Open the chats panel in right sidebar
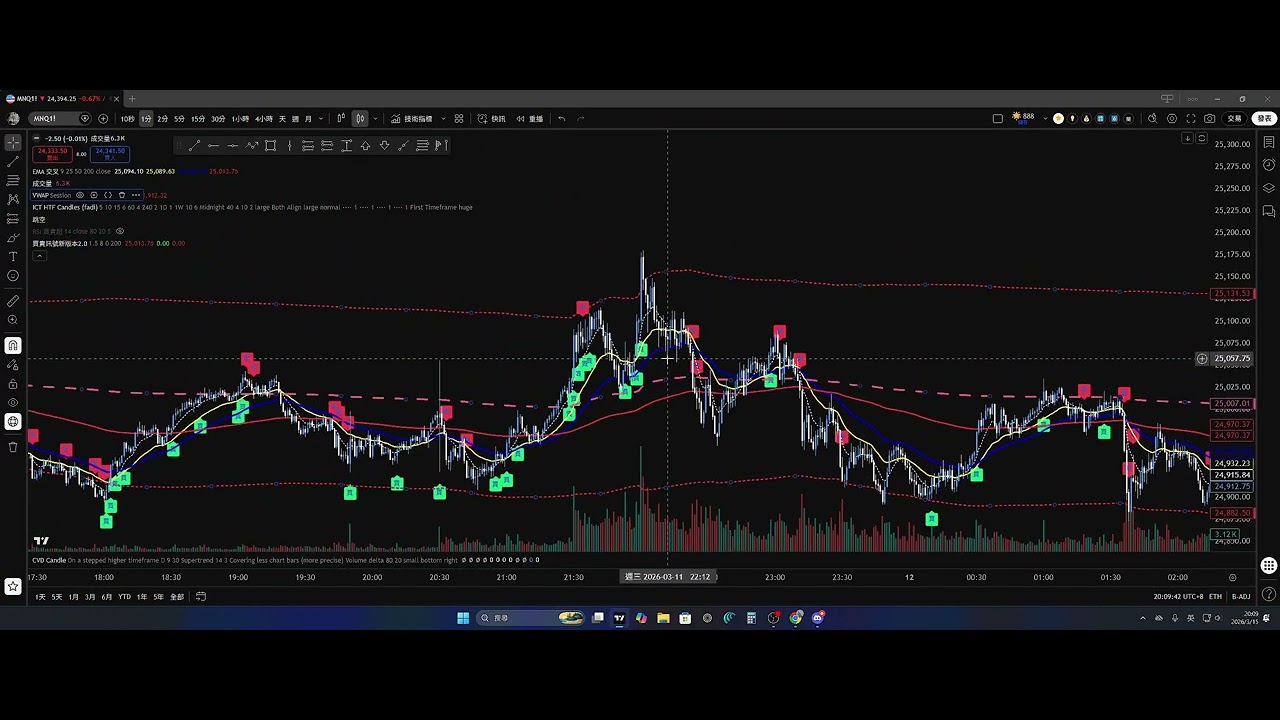This screenshot has height=720, width=1280. 1269,211
